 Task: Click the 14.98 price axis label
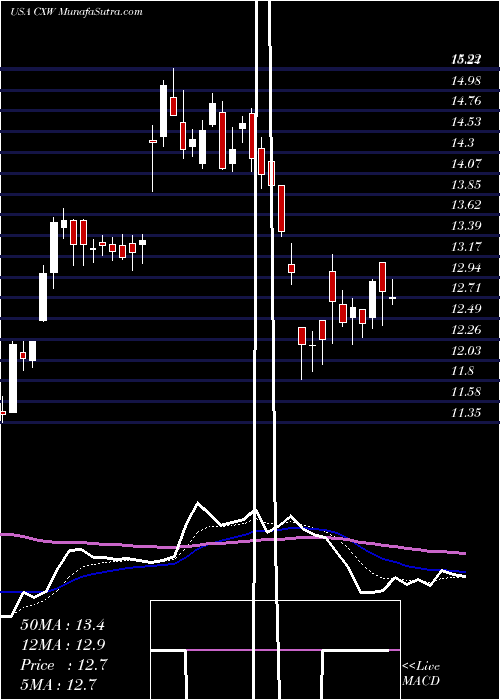coord(466,81)
